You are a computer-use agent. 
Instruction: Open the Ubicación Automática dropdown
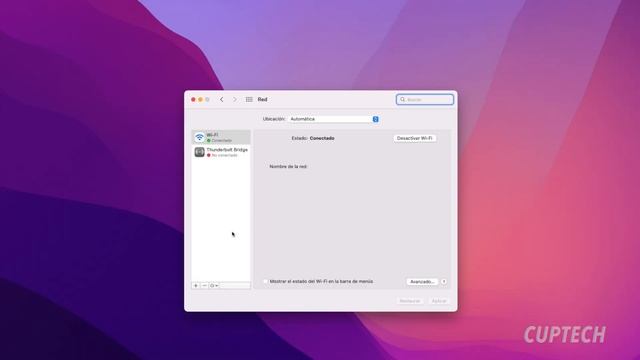tap(333, 119)
